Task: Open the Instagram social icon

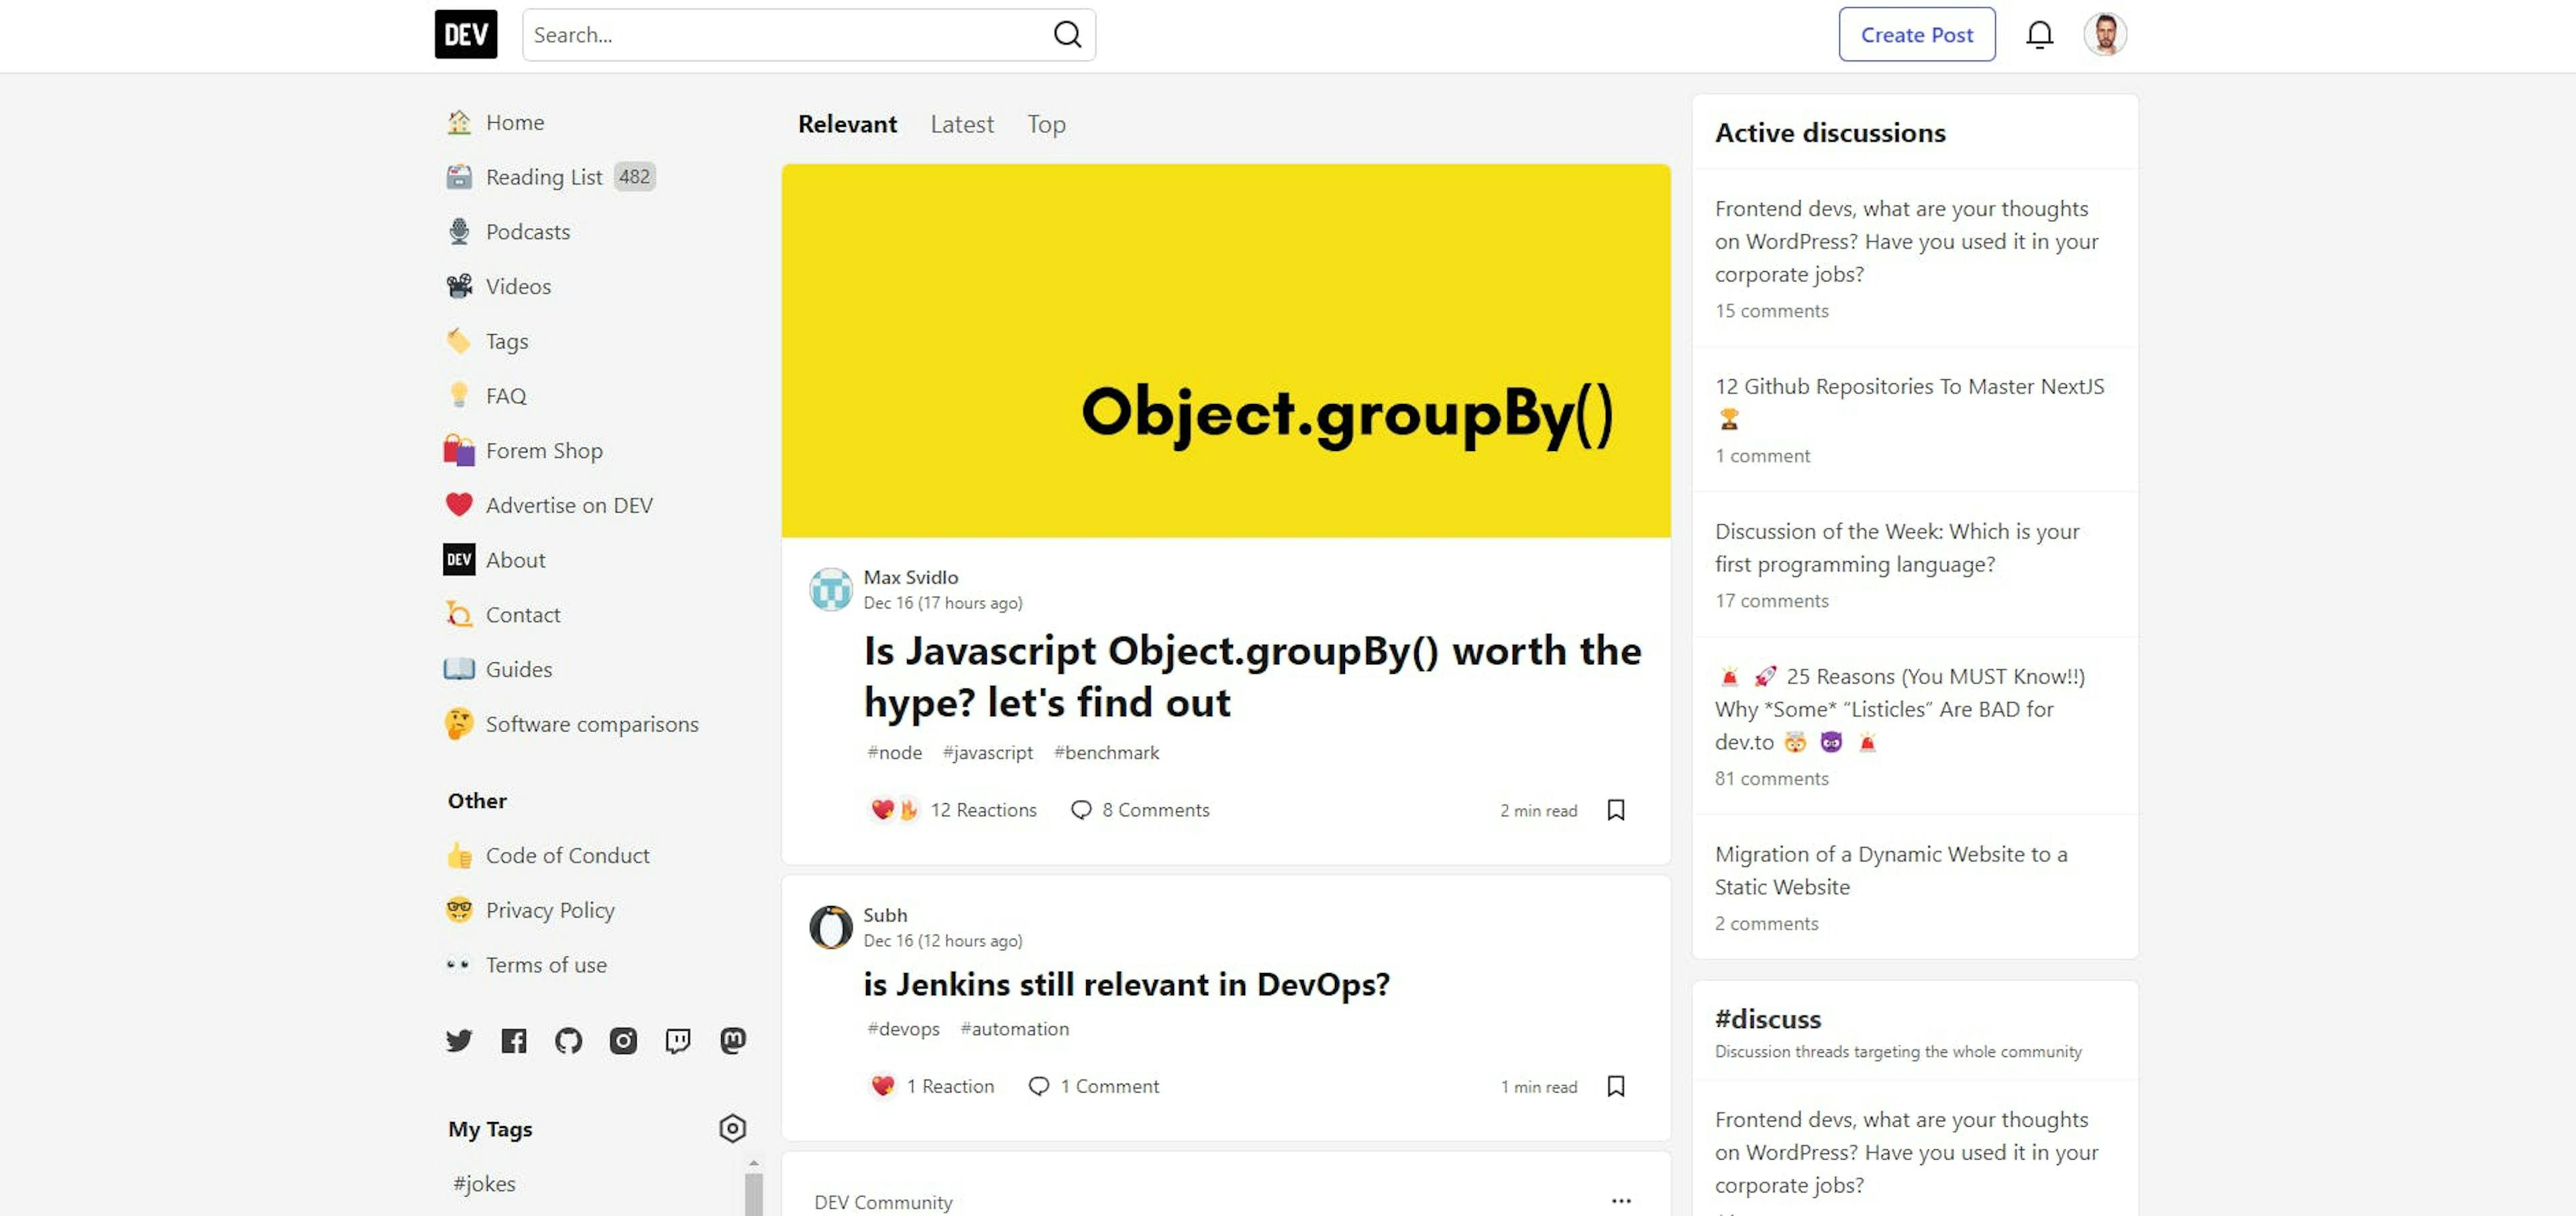Action: click(x=623, y=1041)
